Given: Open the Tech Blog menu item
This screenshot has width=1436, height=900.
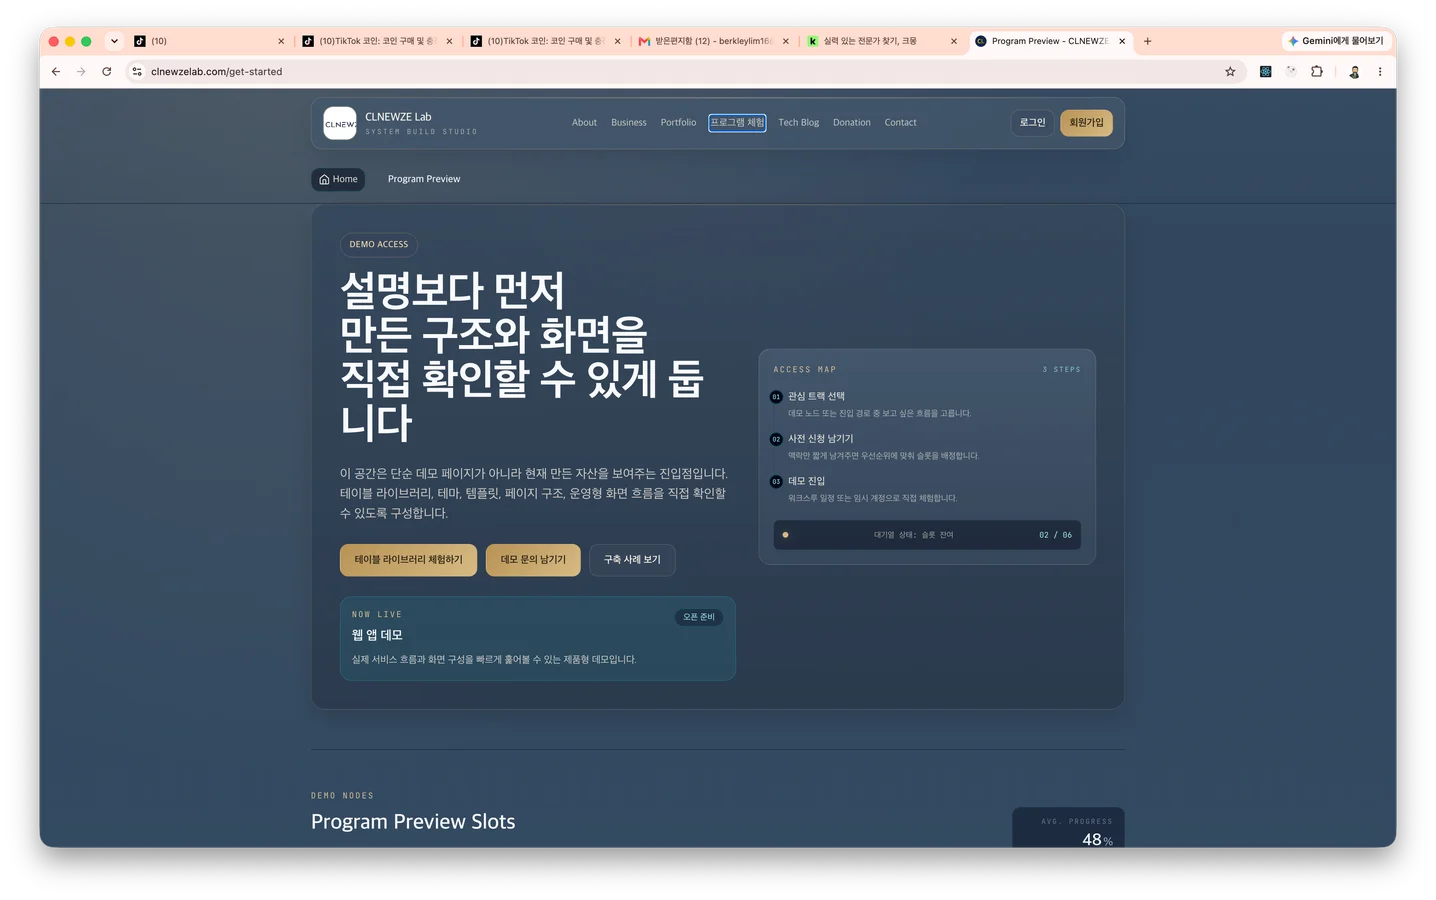Looking at the screenshot, I should pyautogui.click(x=798, y=123).
